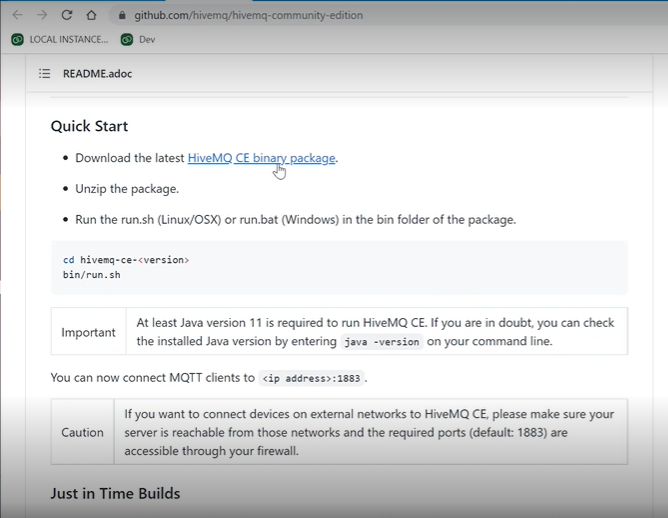This screenshot has height=518, width=668.
Task: Open the Dev bookmark
Action: pyautogui.click(x=138, y=40)
